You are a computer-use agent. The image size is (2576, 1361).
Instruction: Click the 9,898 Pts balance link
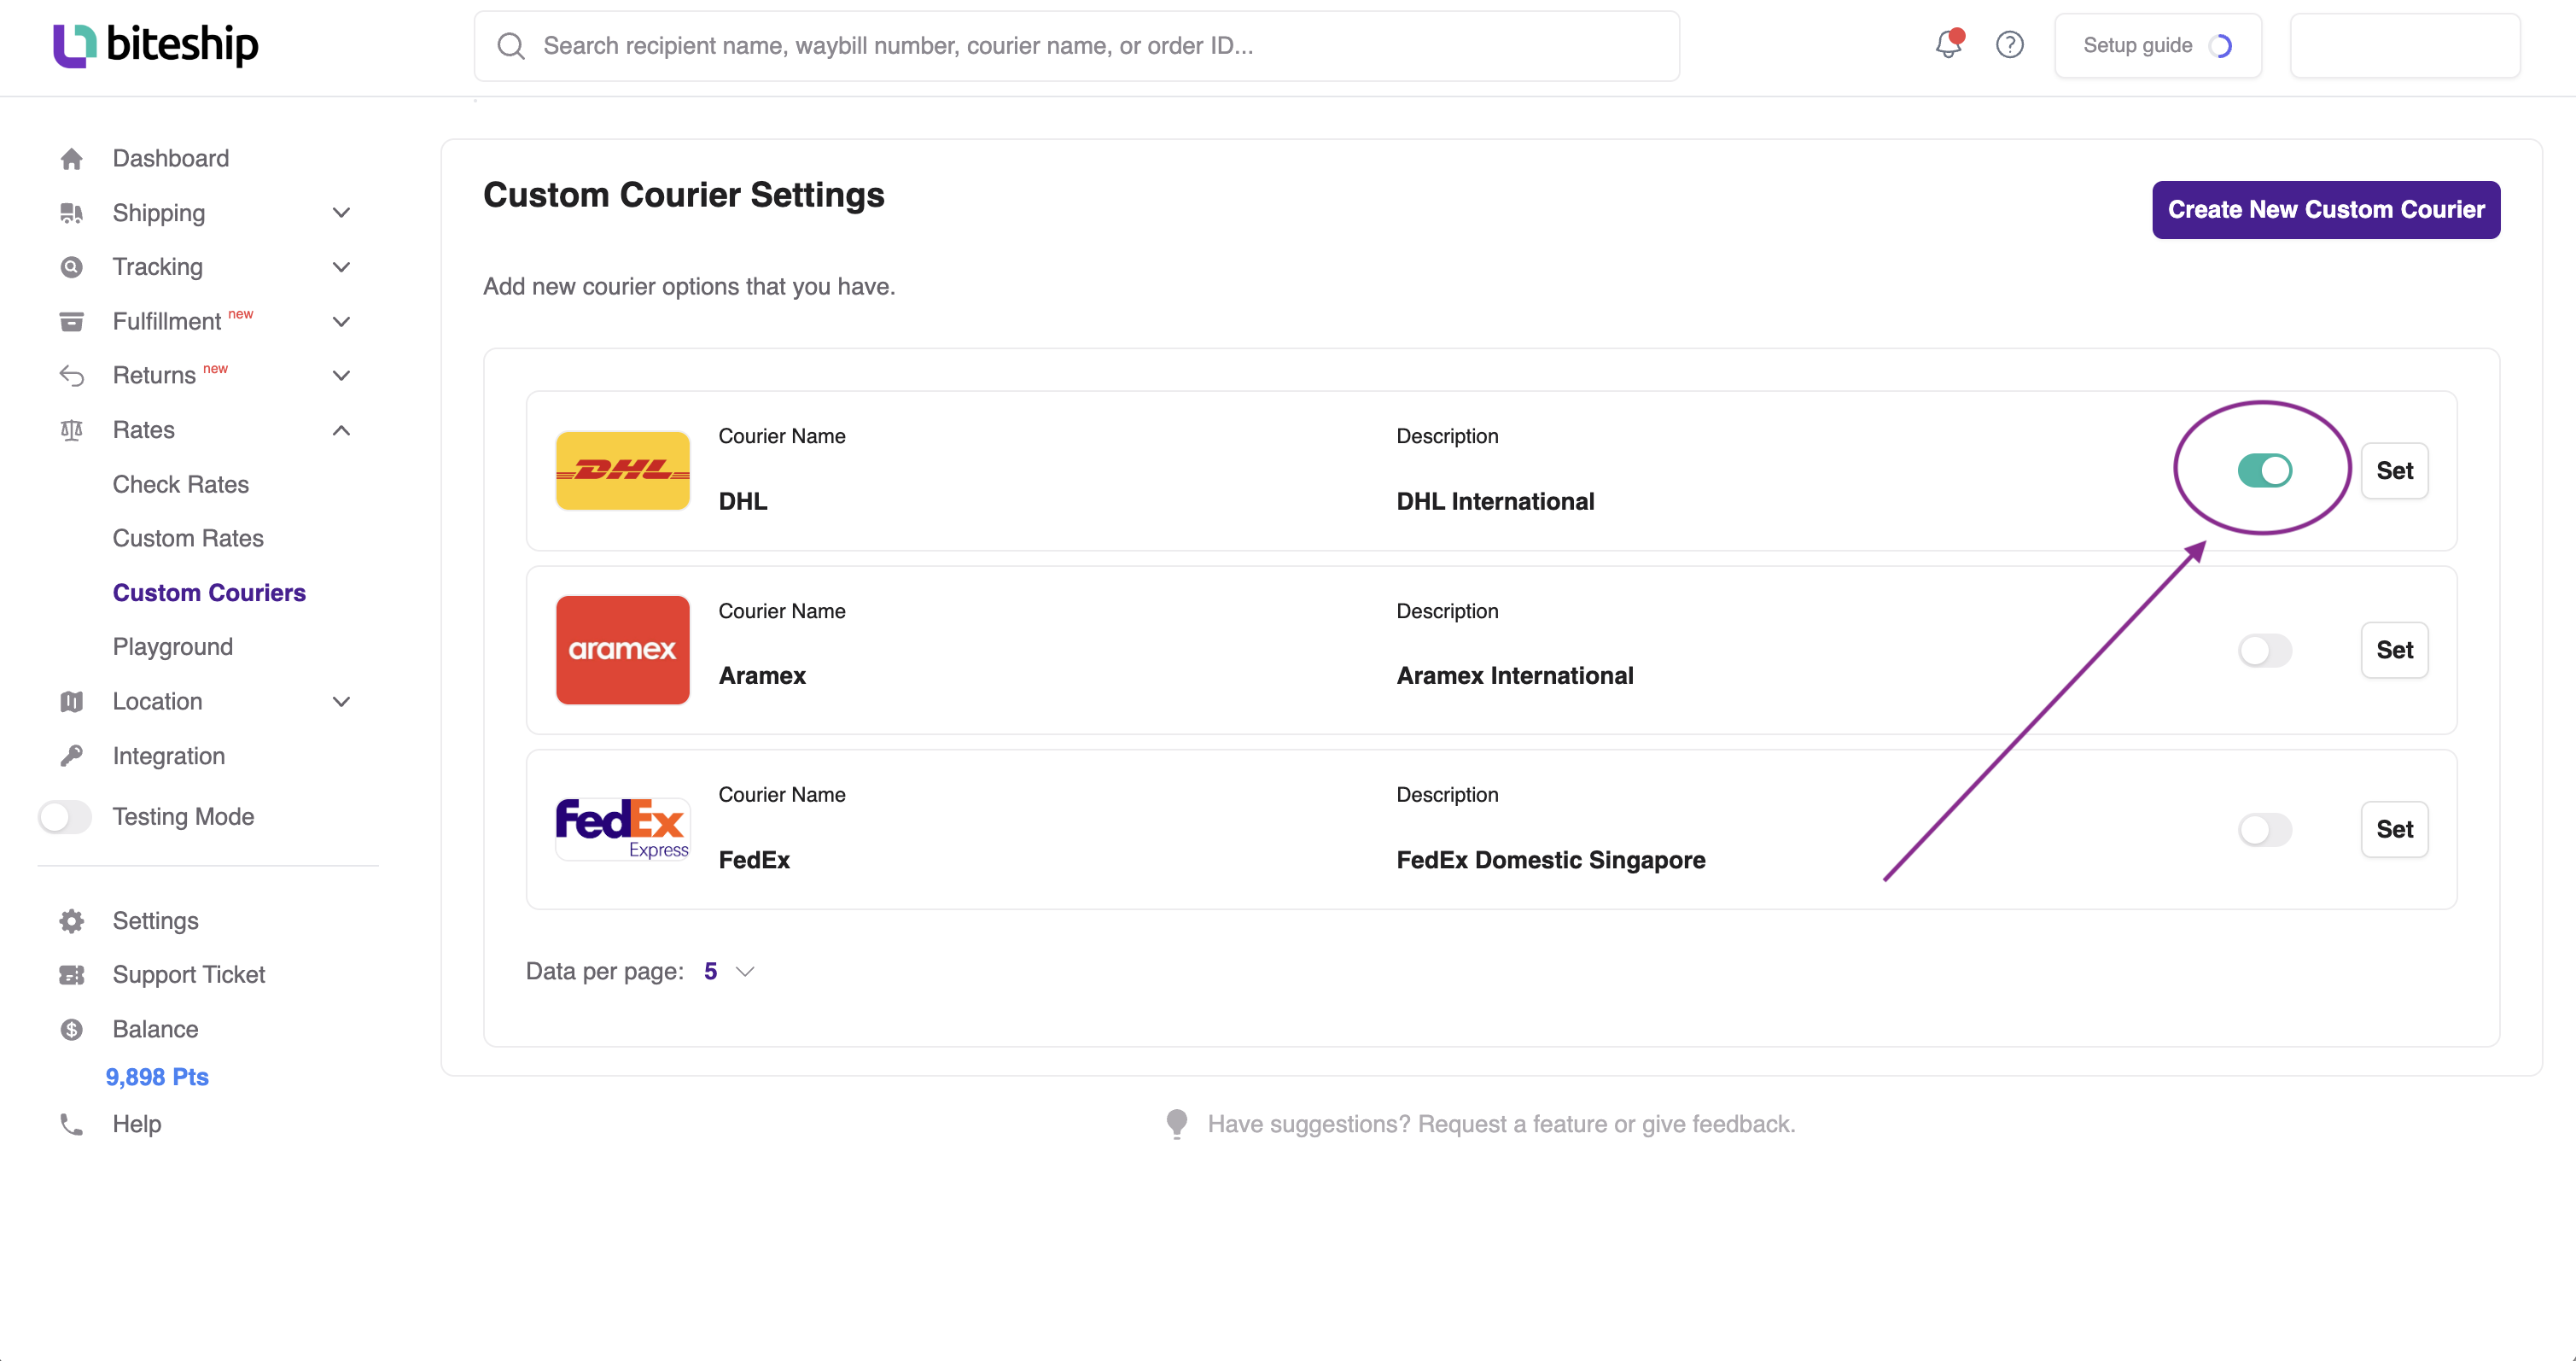coord(157,1077)
